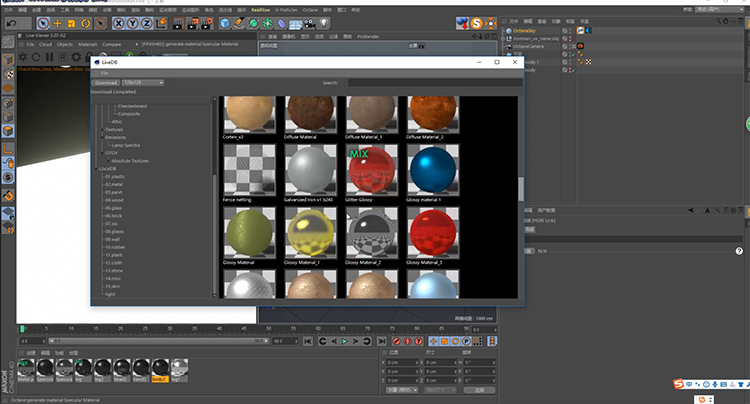750x404 pixels.
Task: Click the coordinate system icon
Action: click(x=161, y=23)
